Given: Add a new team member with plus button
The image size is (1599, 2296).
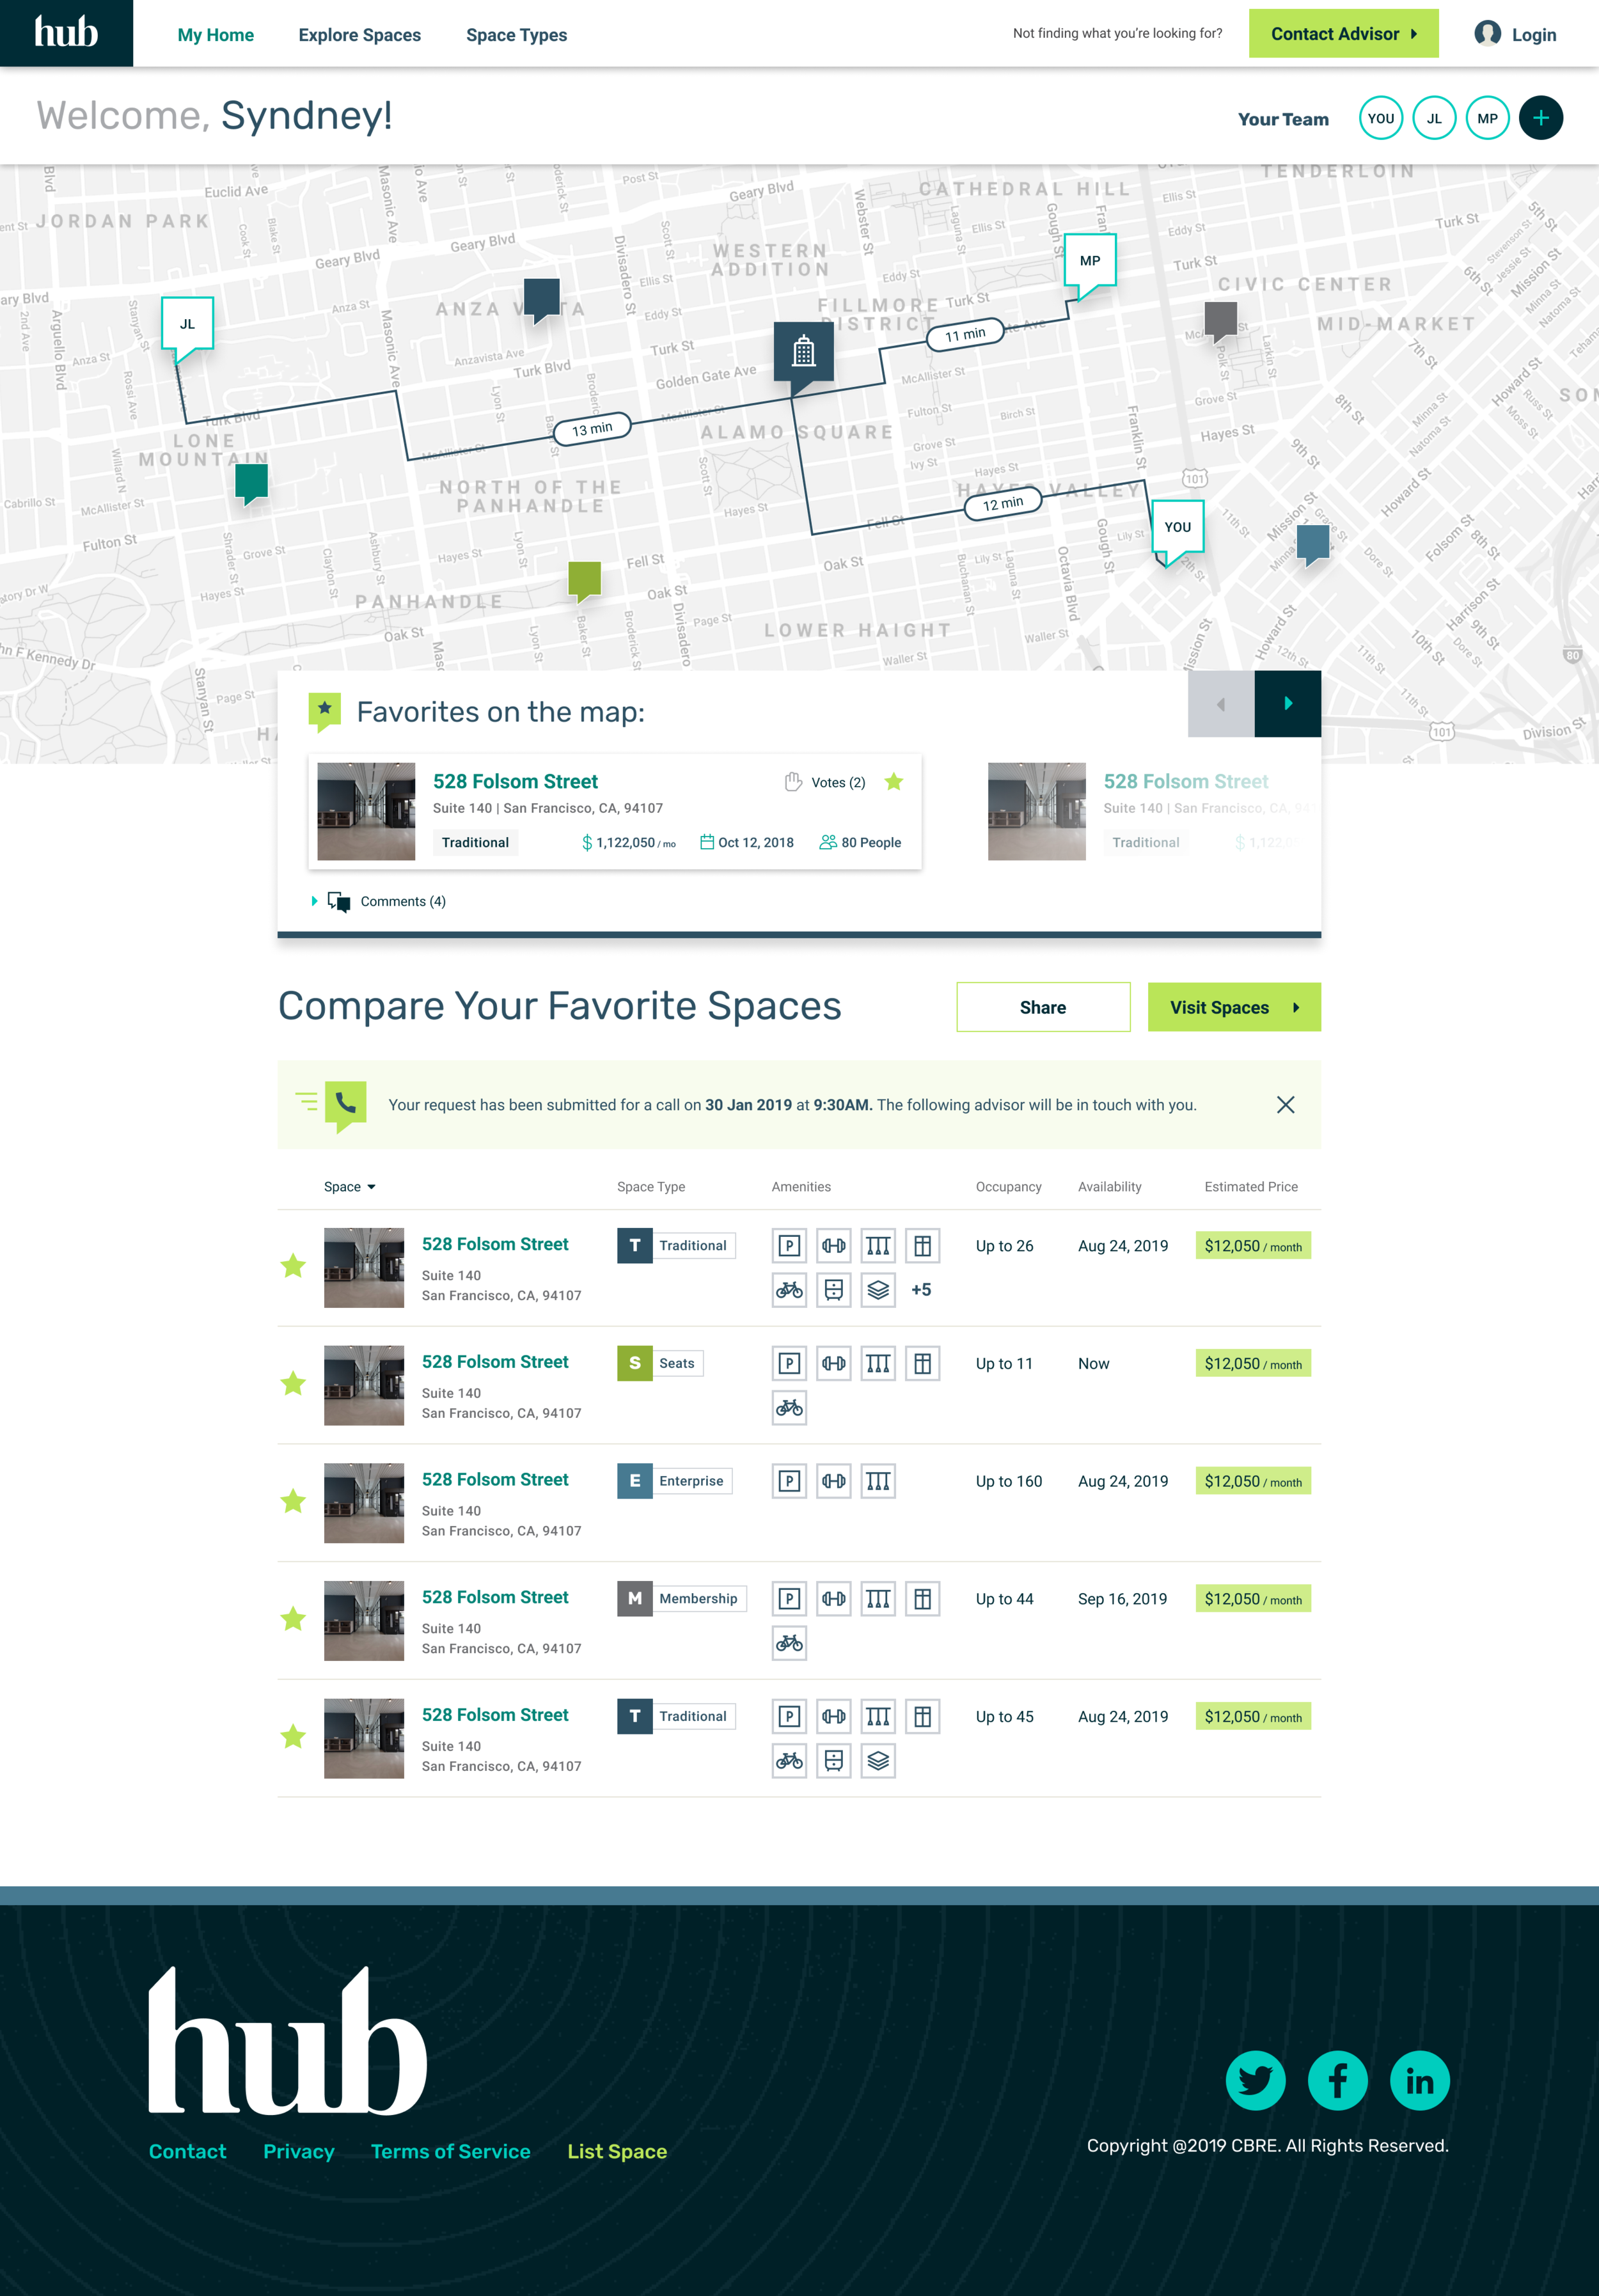Looking at the screenshot, I should 1540,118.
